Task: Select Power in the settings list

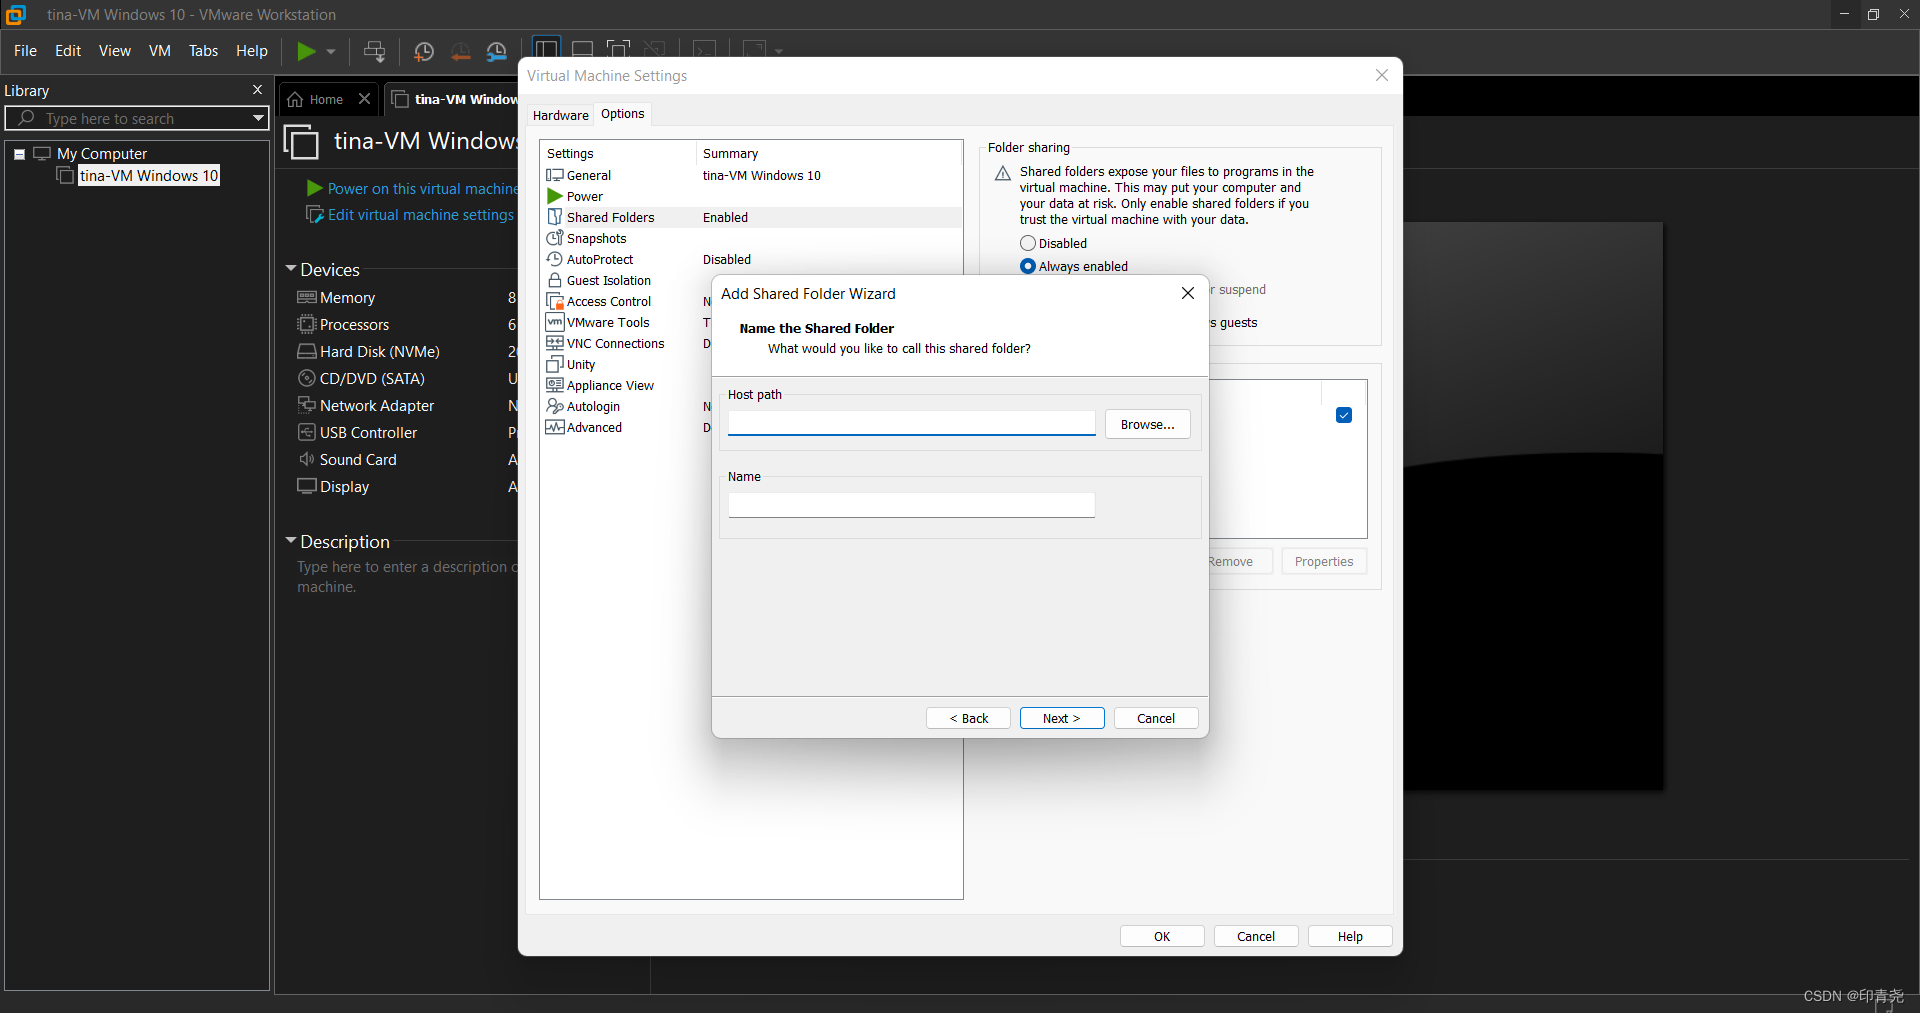Action: [x=584, y=196]
